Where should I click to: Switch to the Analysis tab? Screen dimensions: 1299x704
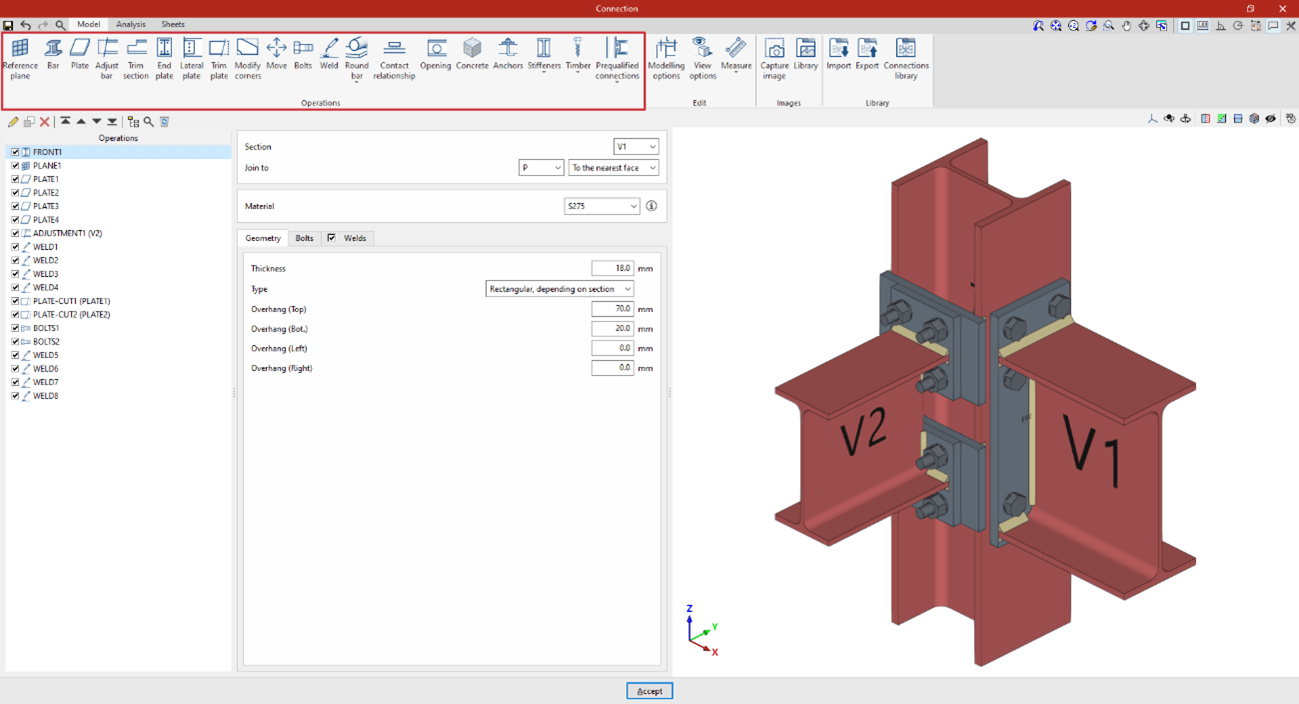pyautogui.click(x=131, y=24)
